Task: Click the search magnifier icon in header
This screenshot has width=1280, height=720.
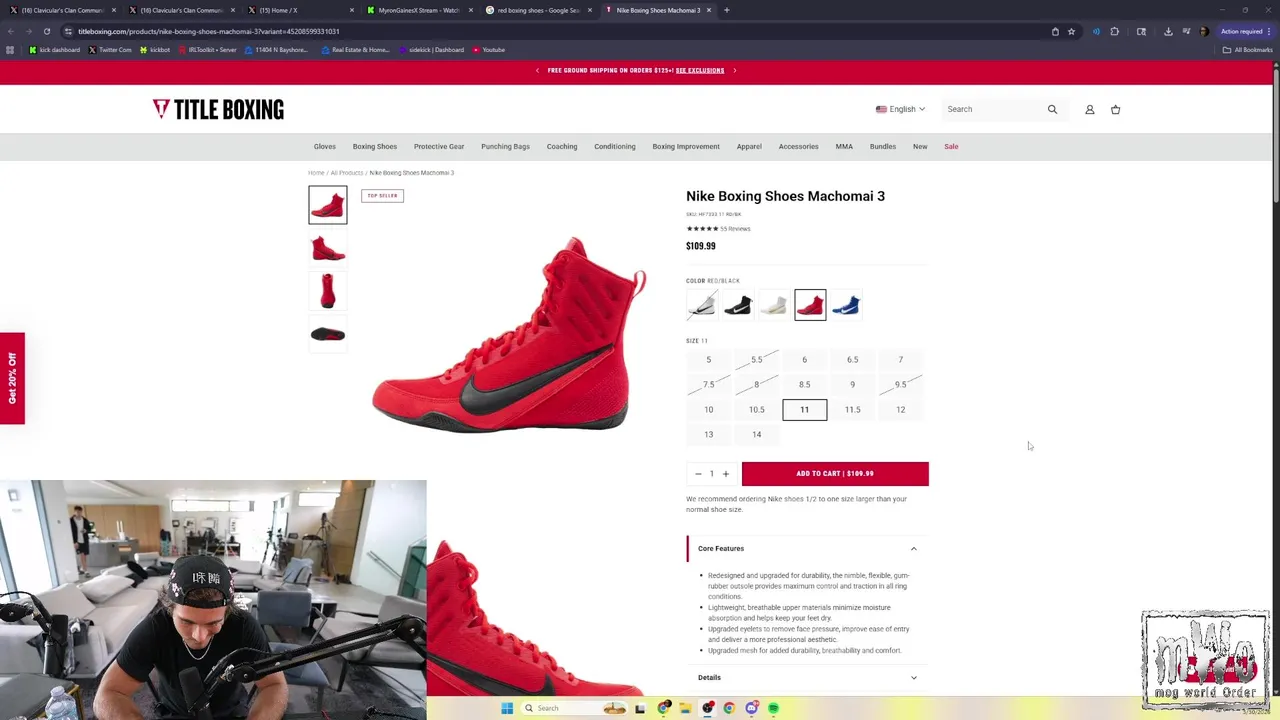Action: pyautogui.click(x=1052, y=109)
